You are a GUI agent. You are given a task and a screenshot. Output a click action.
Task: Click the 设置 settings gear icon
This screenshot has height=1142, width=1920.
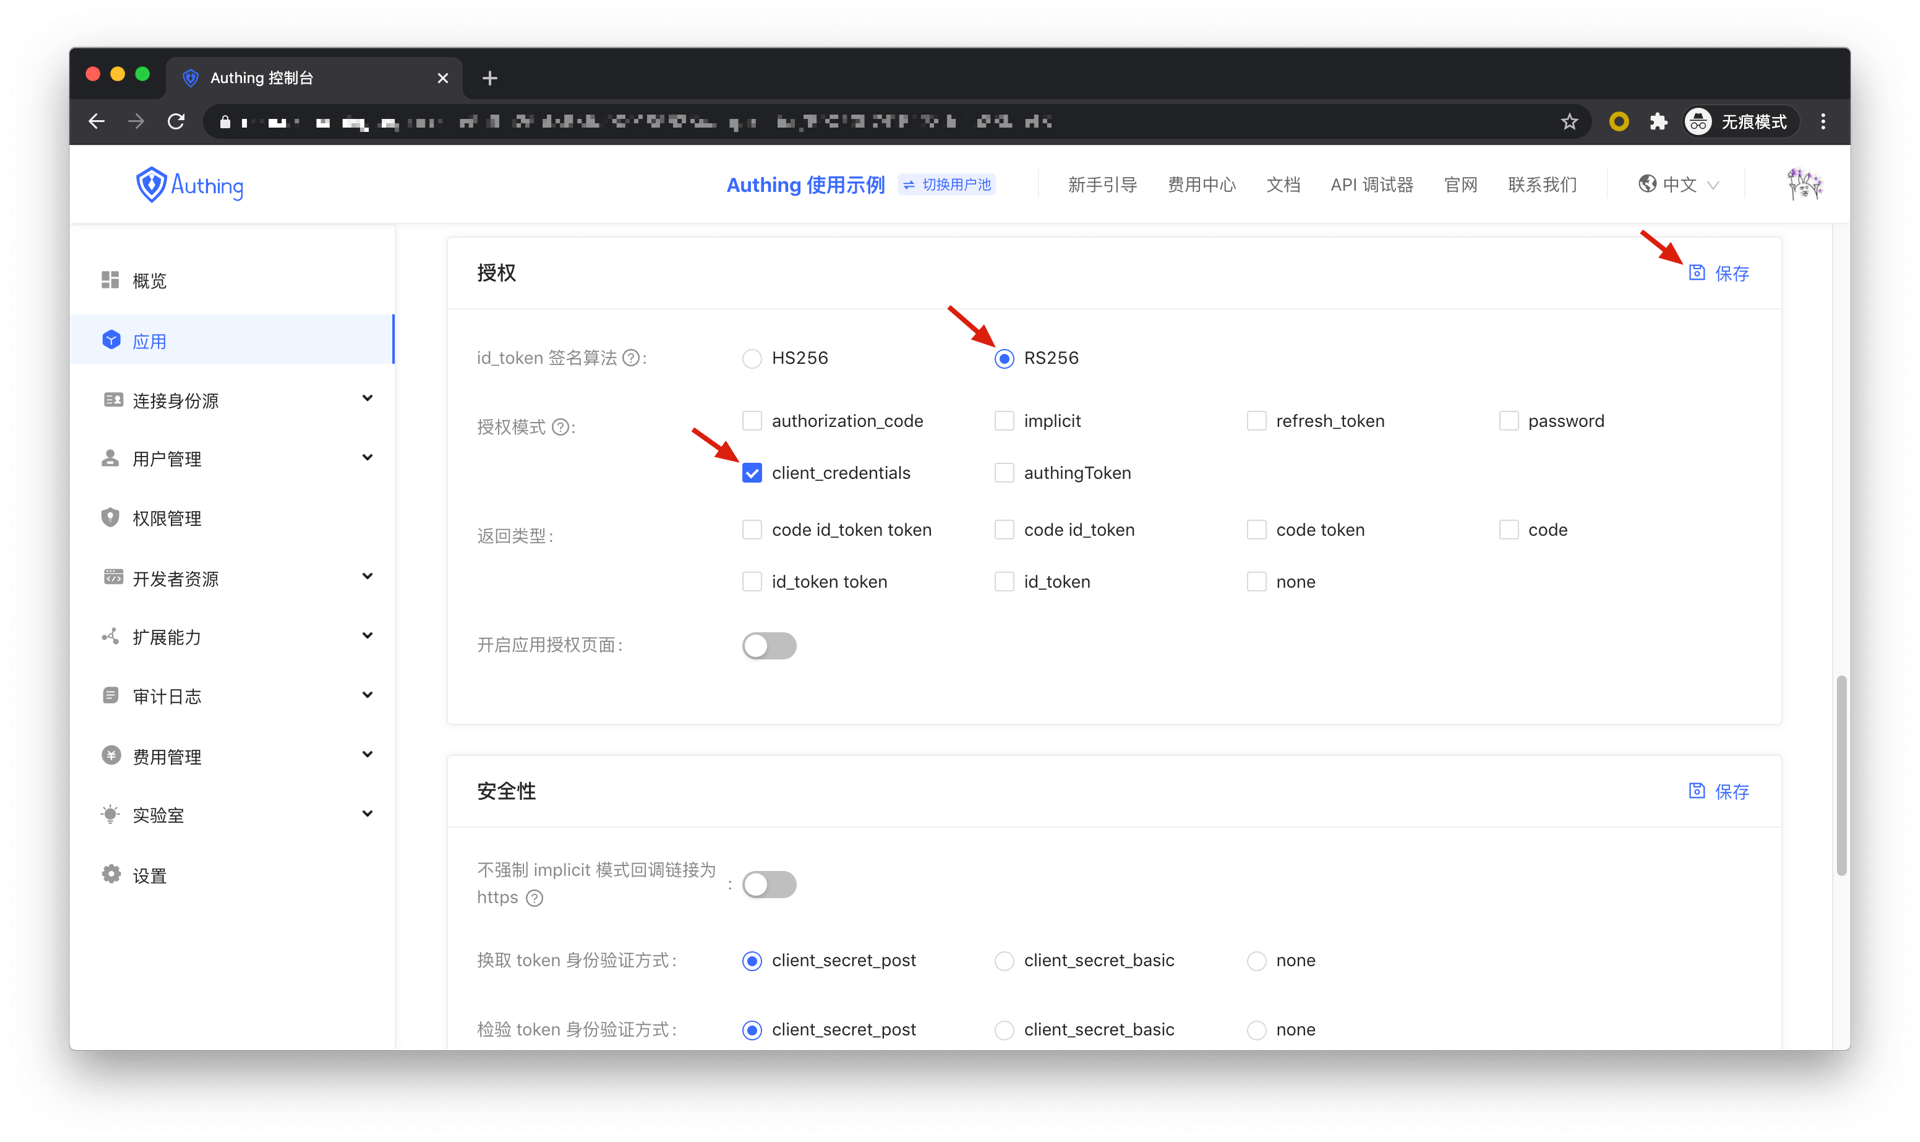(111, 874)
